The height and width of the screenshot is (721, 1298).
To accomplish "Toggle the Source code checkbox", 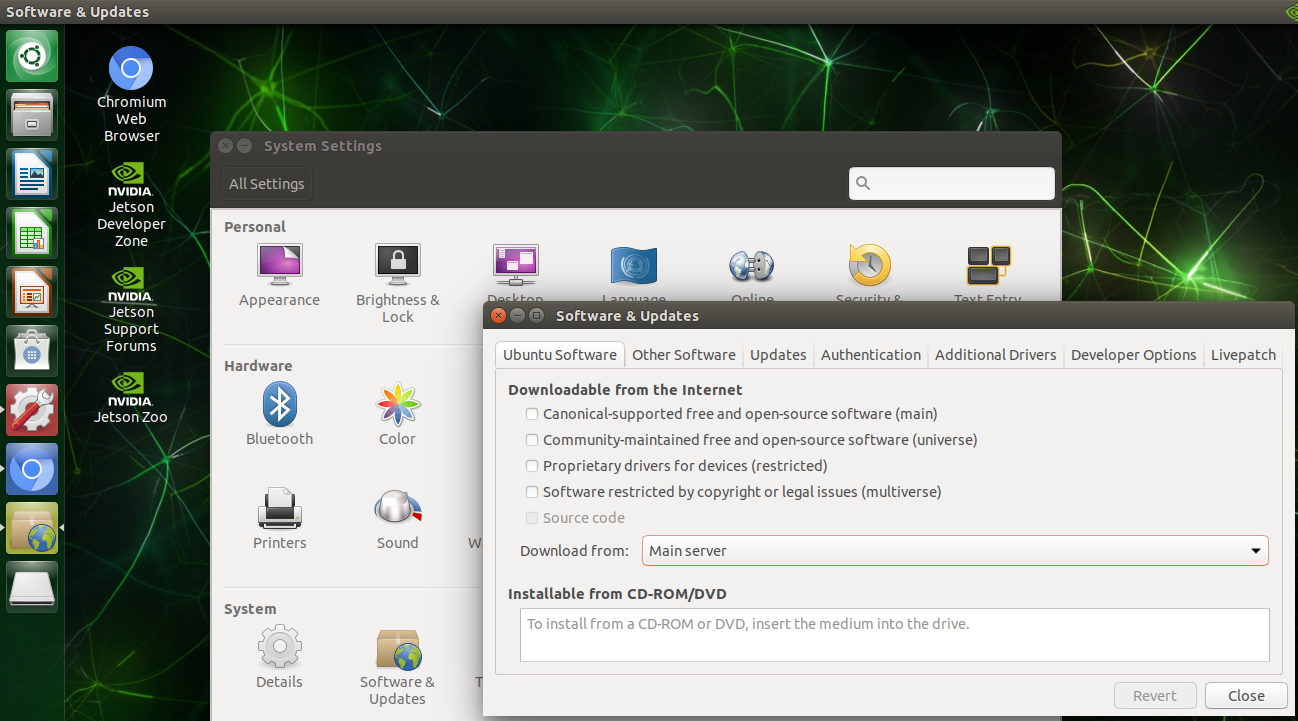I will tap(533, 518).
